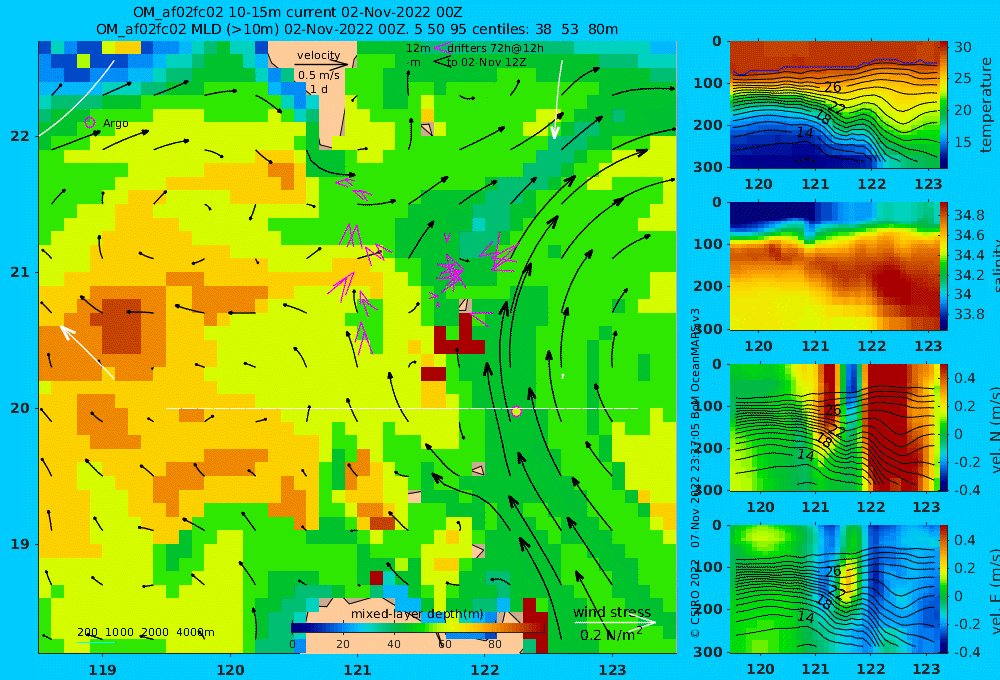Screen dimensions: 1000x680
Task: Click the '1 d' text under the velocity scale
Action: point(319,89)
